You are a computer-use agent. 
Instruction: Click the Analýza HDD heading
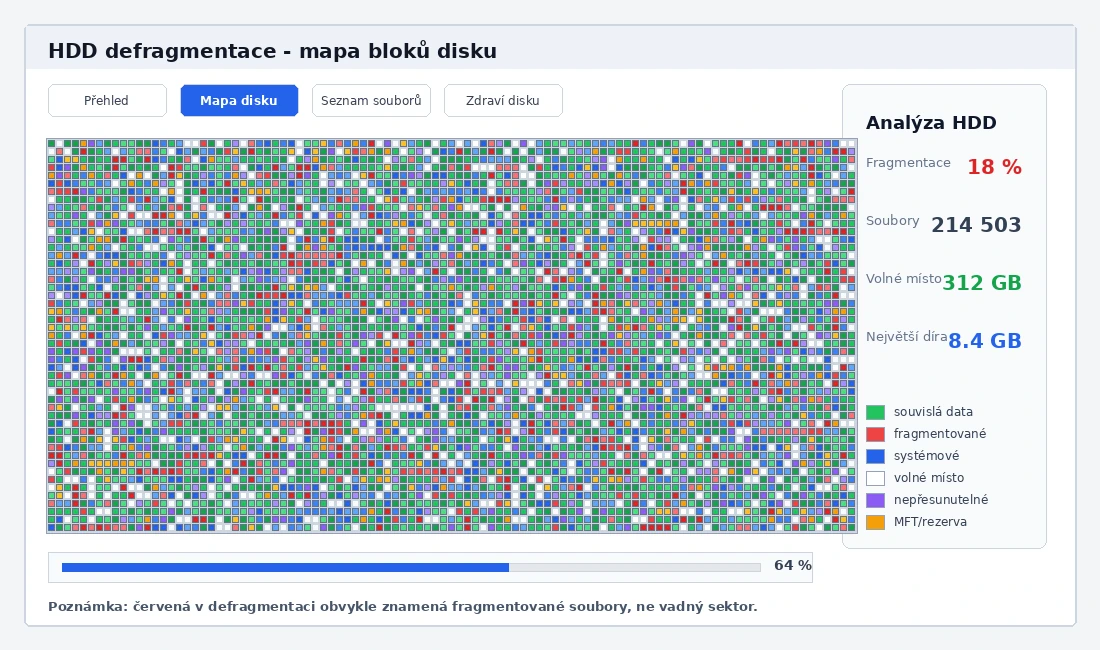931,123
